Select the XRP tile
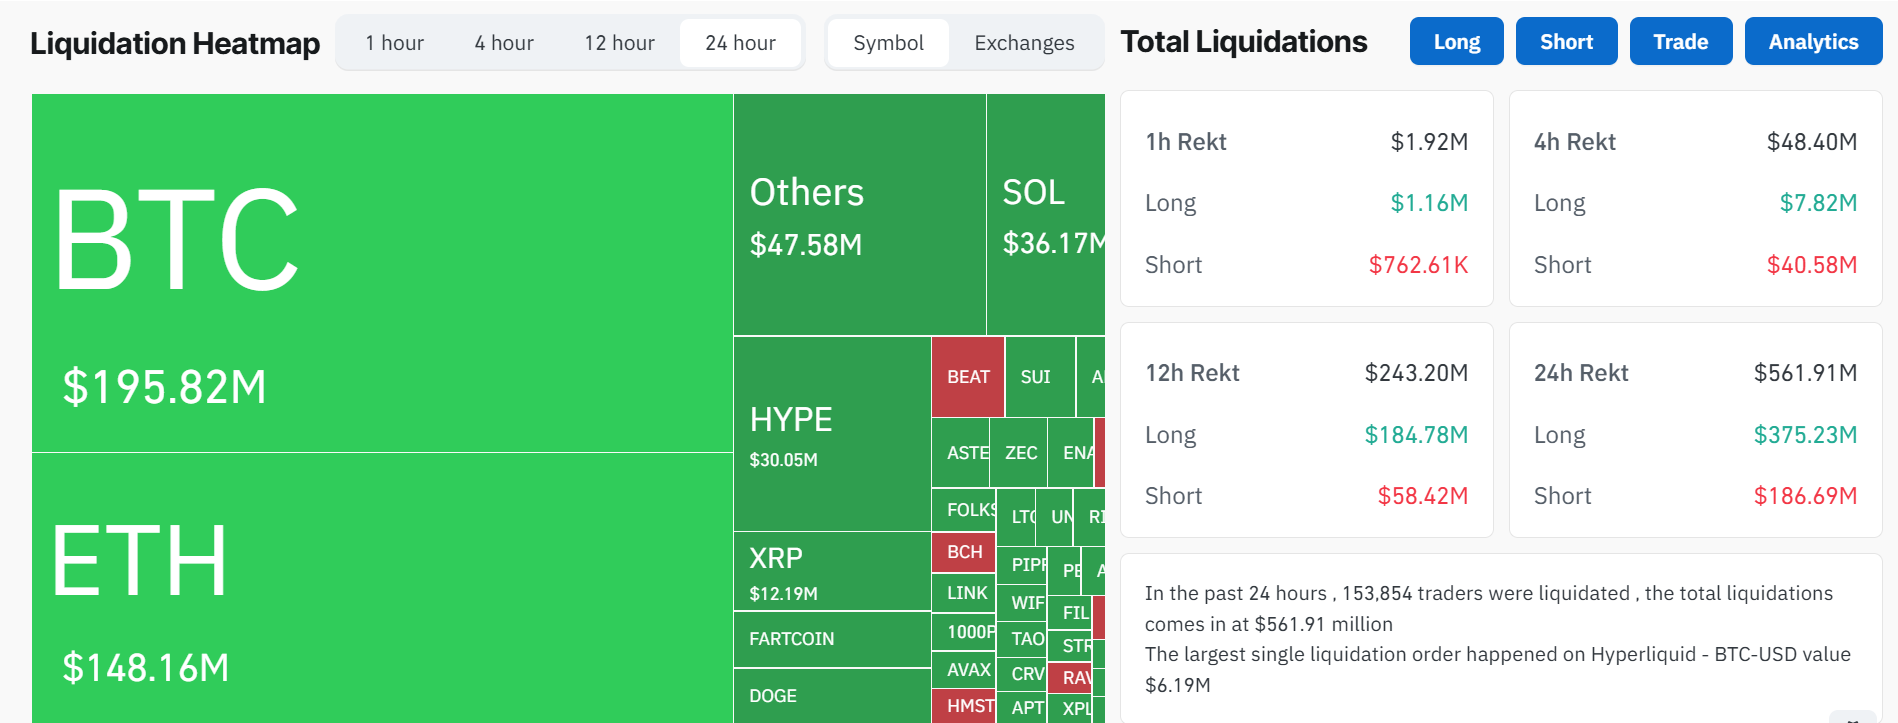Image resolution: width=1898 pixels, height=723 pixels. (x=830, y=570)
